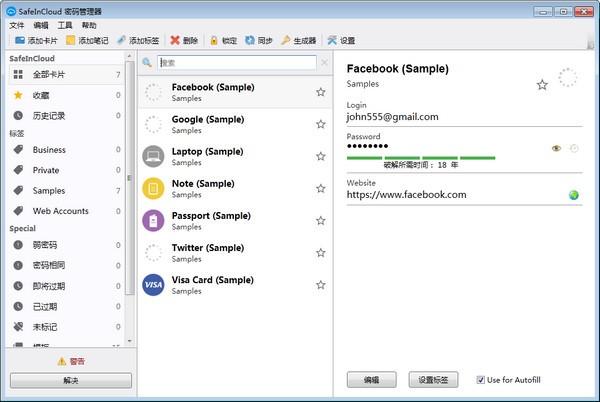Click the john555@gmail.com login value

click(393, 117)
